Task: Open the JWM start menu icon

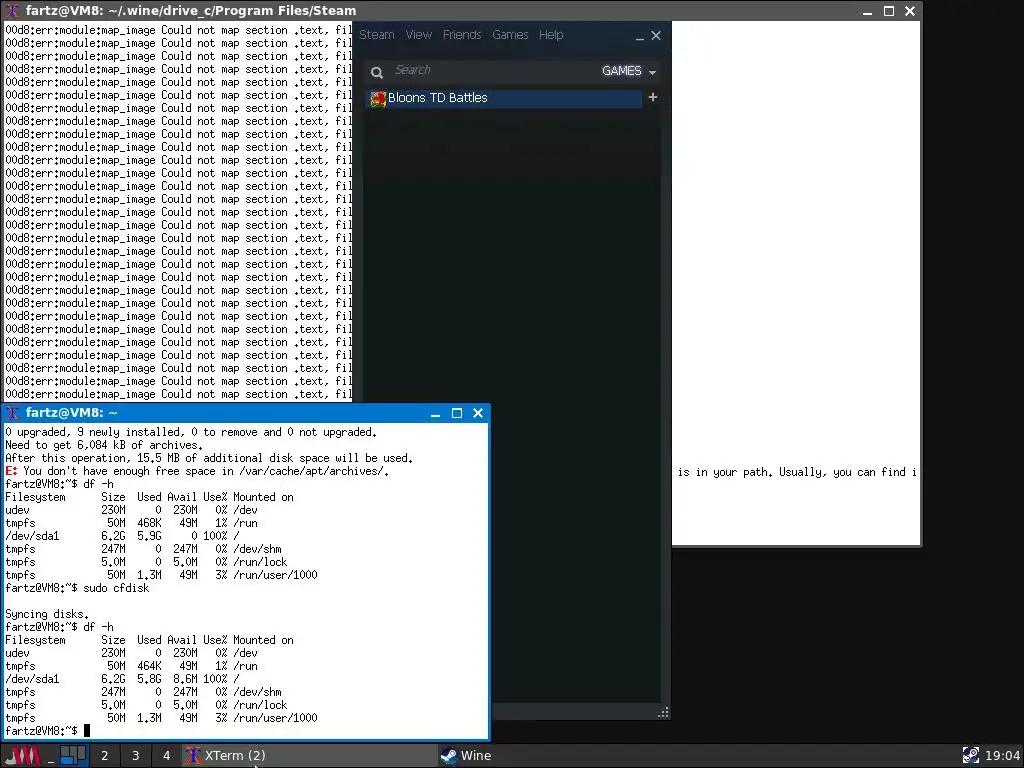Action: click(x=24, y=756)
